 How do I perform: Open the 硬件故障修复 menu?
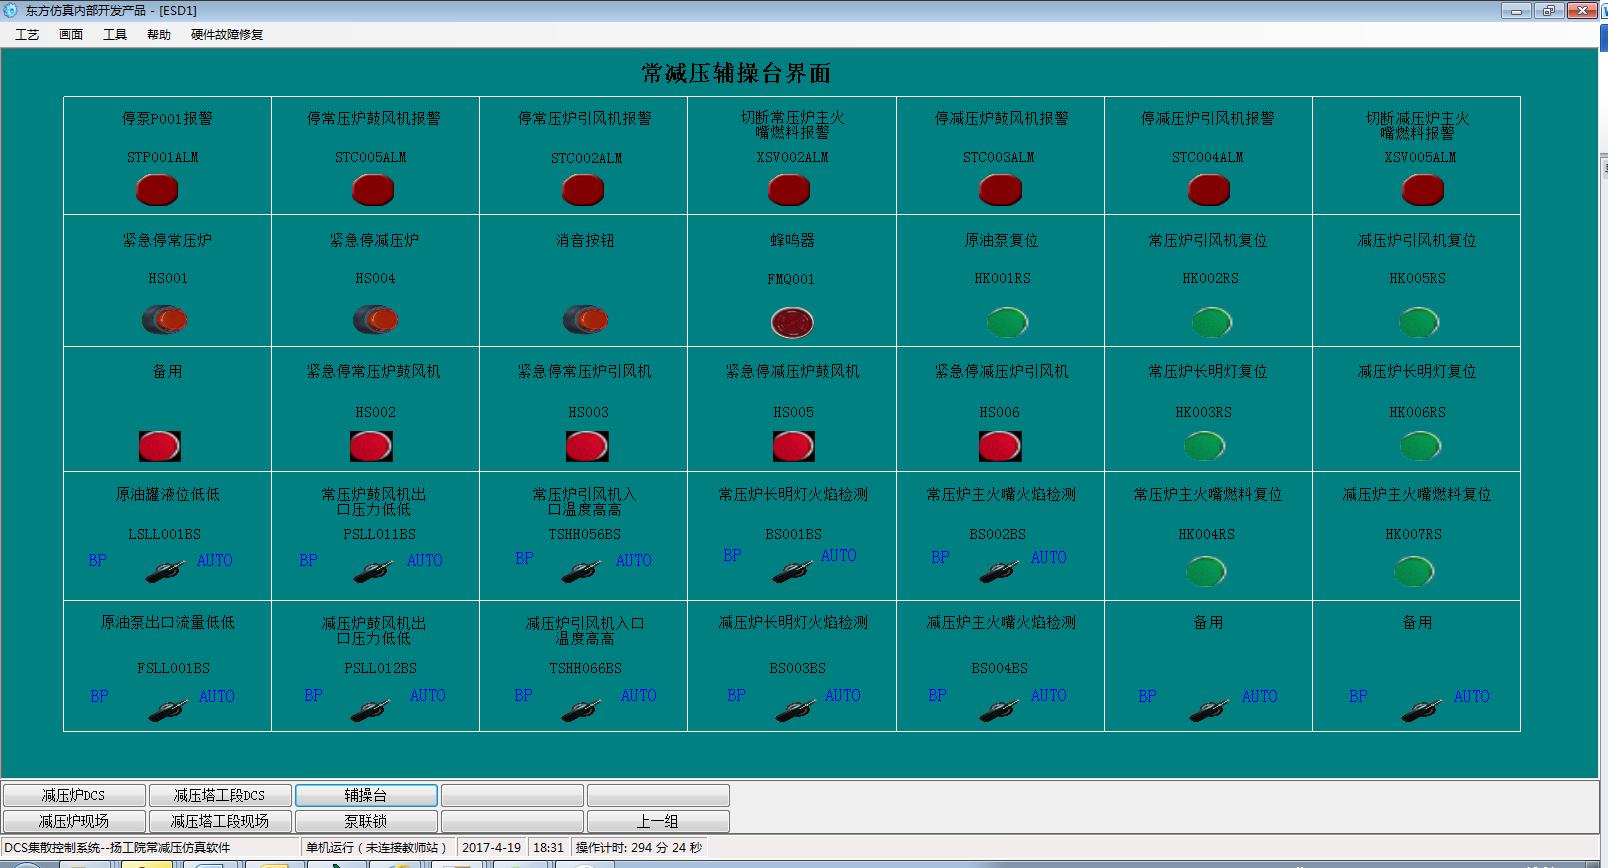[227, 34]
